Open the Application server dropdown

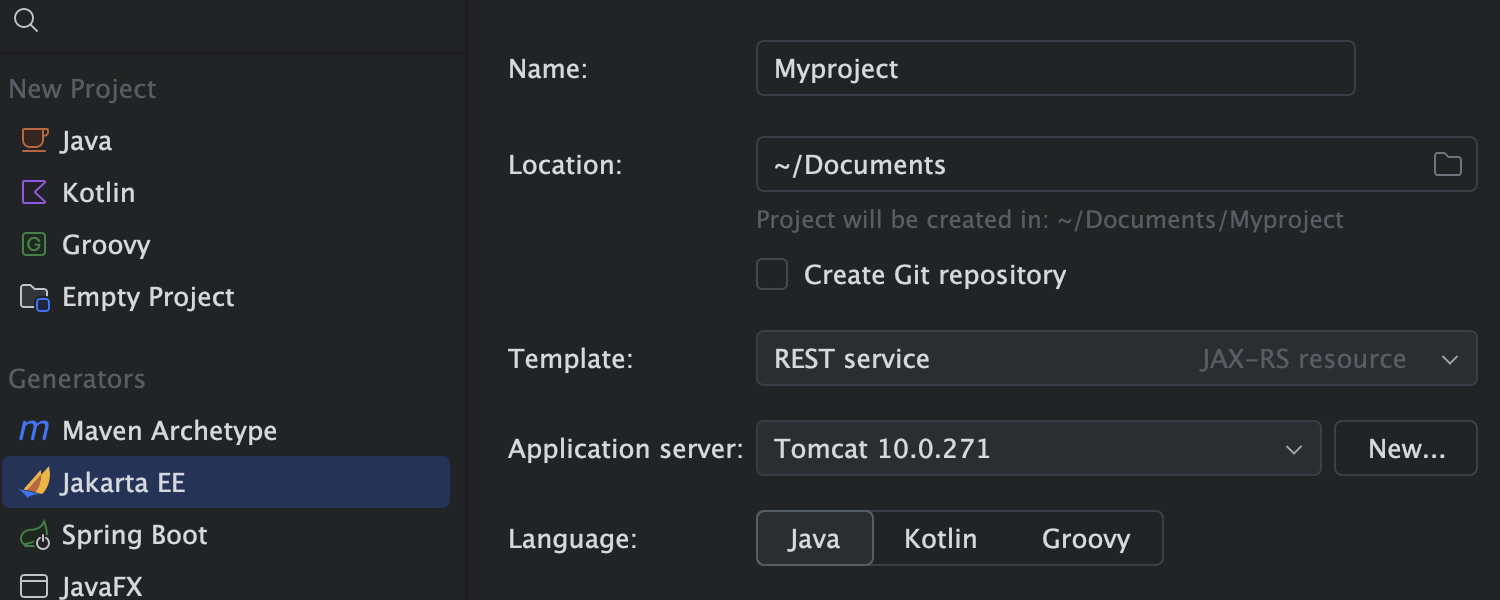tap(1293, 449)
